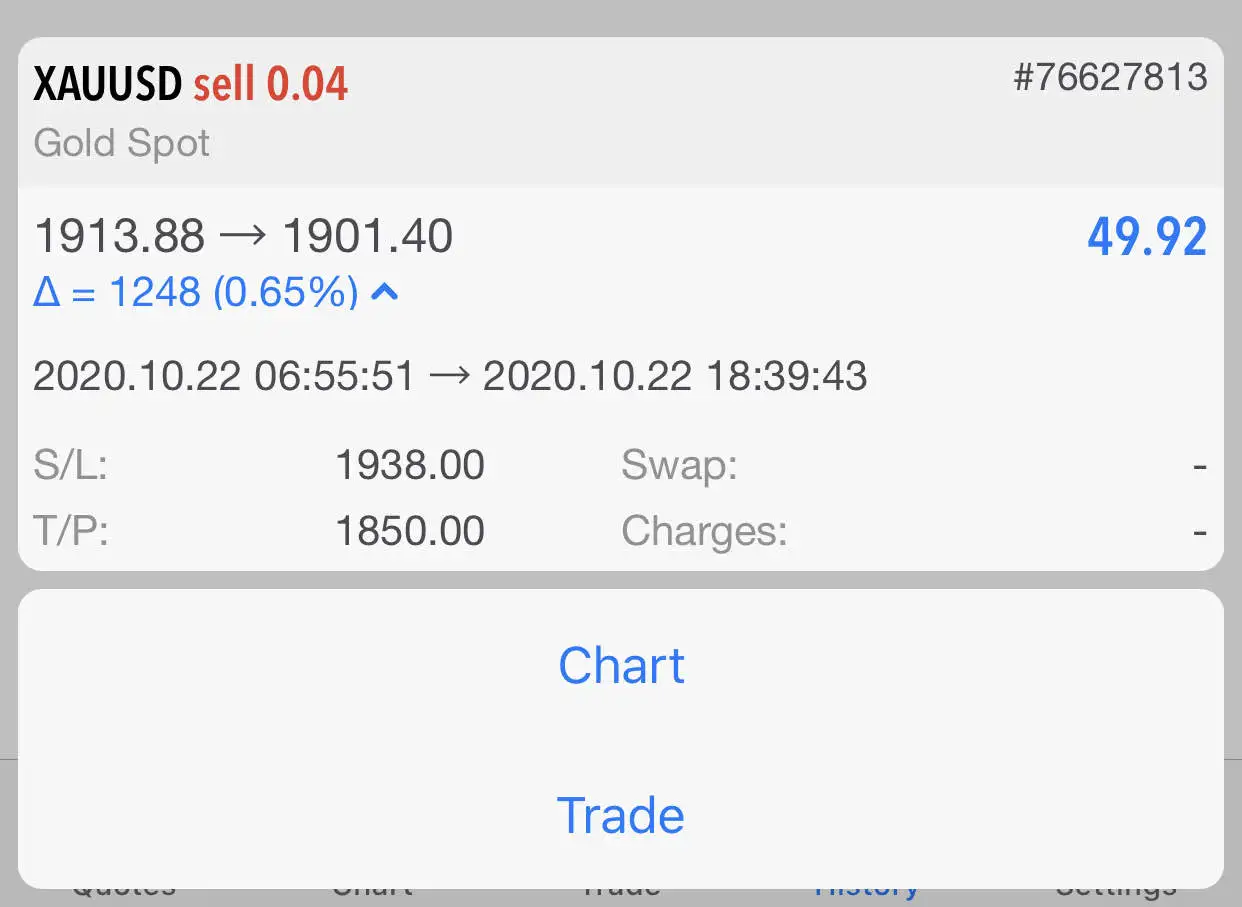Switch to the Quotes tab behind sheet

pos(124,891)
